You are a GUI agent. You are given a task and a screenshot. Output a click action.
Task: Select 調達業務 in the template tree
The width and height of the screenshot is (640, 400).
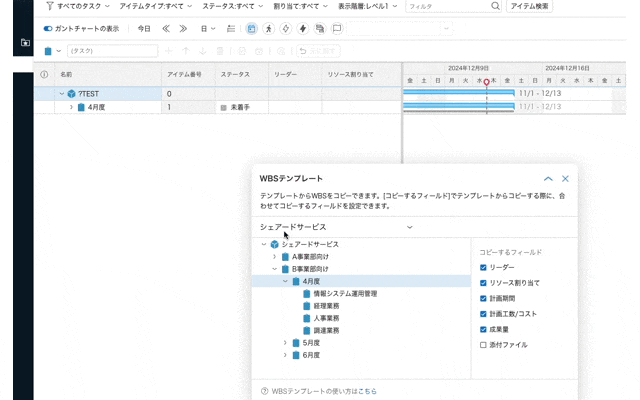(326, 331)
